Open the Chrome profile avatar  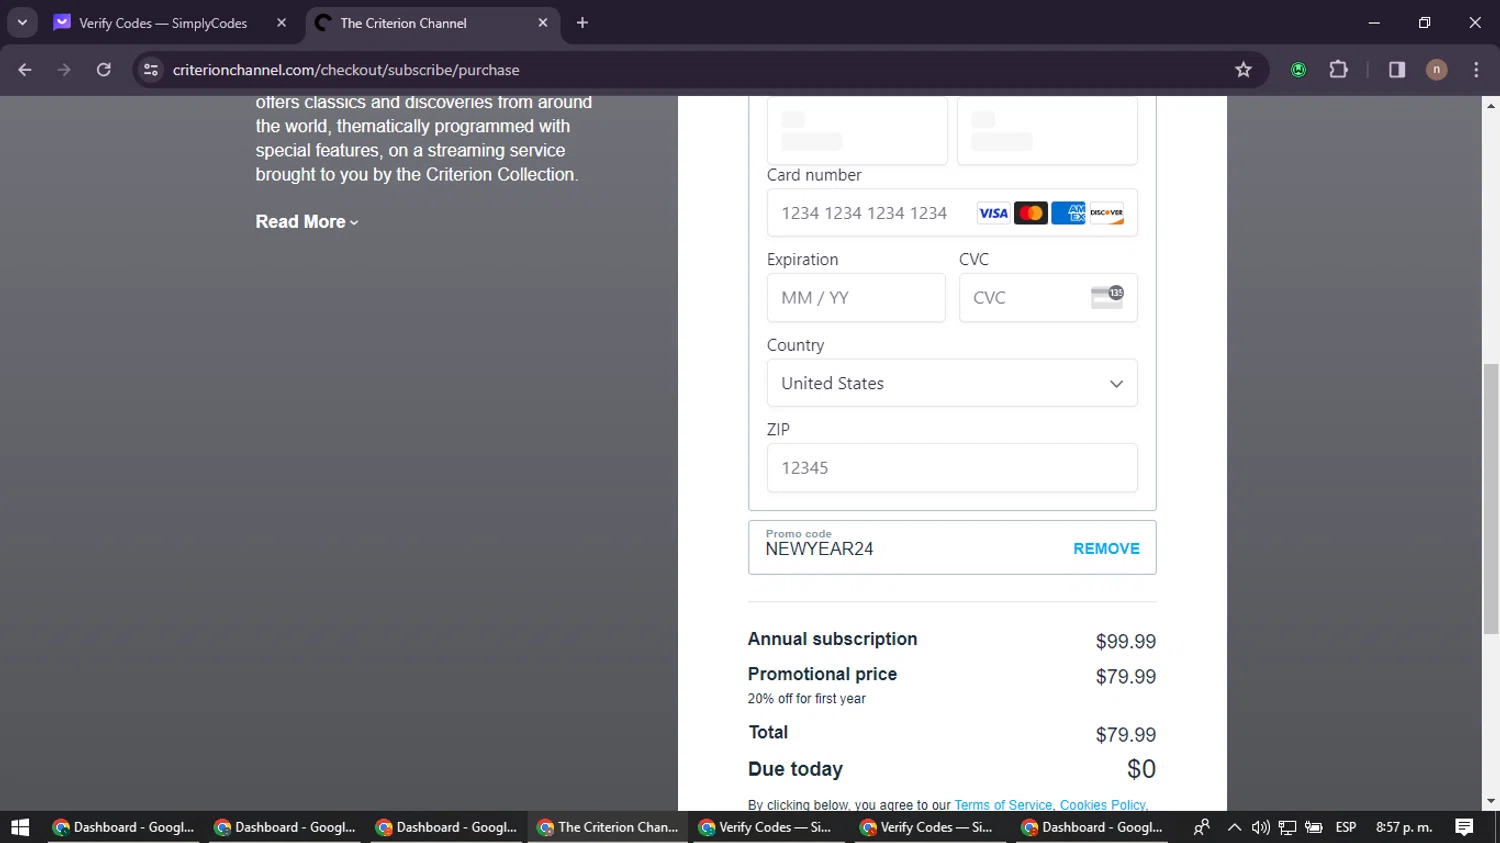[x=1436, y=70]
